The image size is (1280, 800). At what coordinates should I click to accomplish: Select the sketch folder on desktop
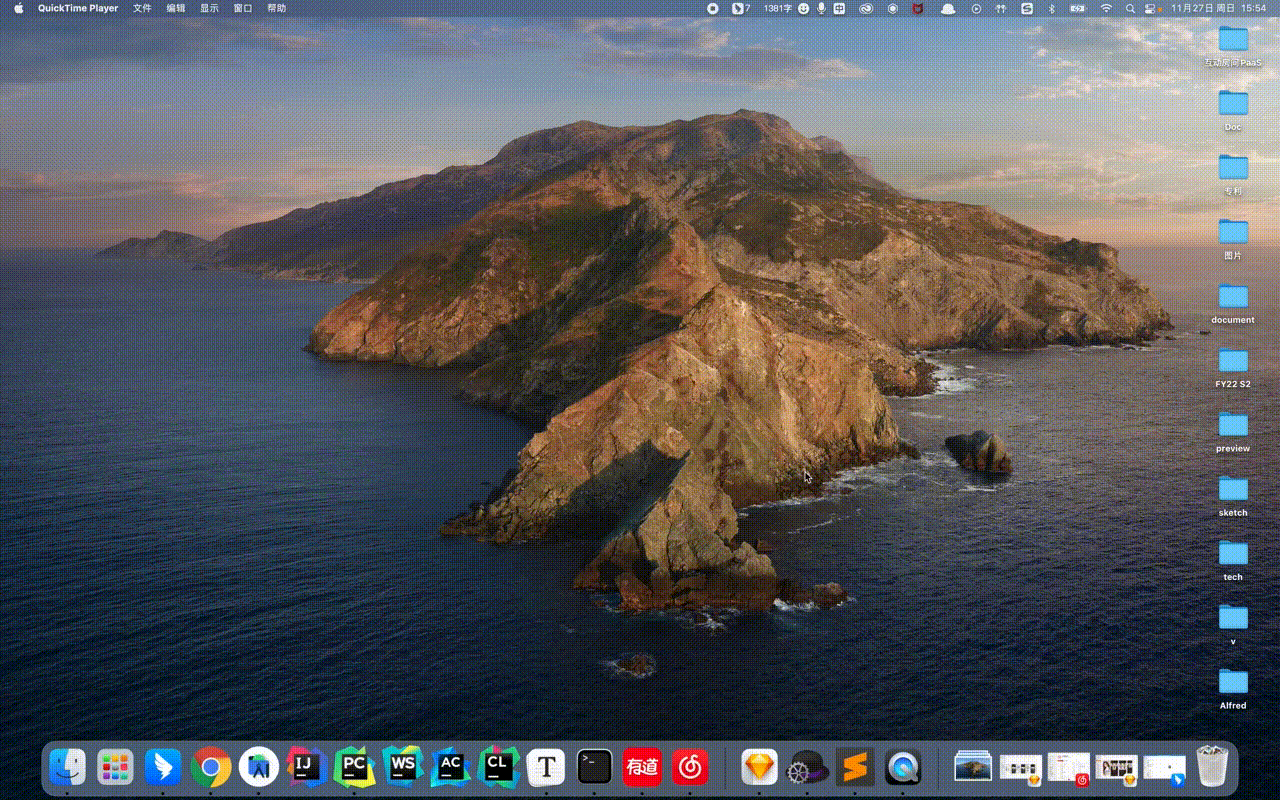point(1233,497)
